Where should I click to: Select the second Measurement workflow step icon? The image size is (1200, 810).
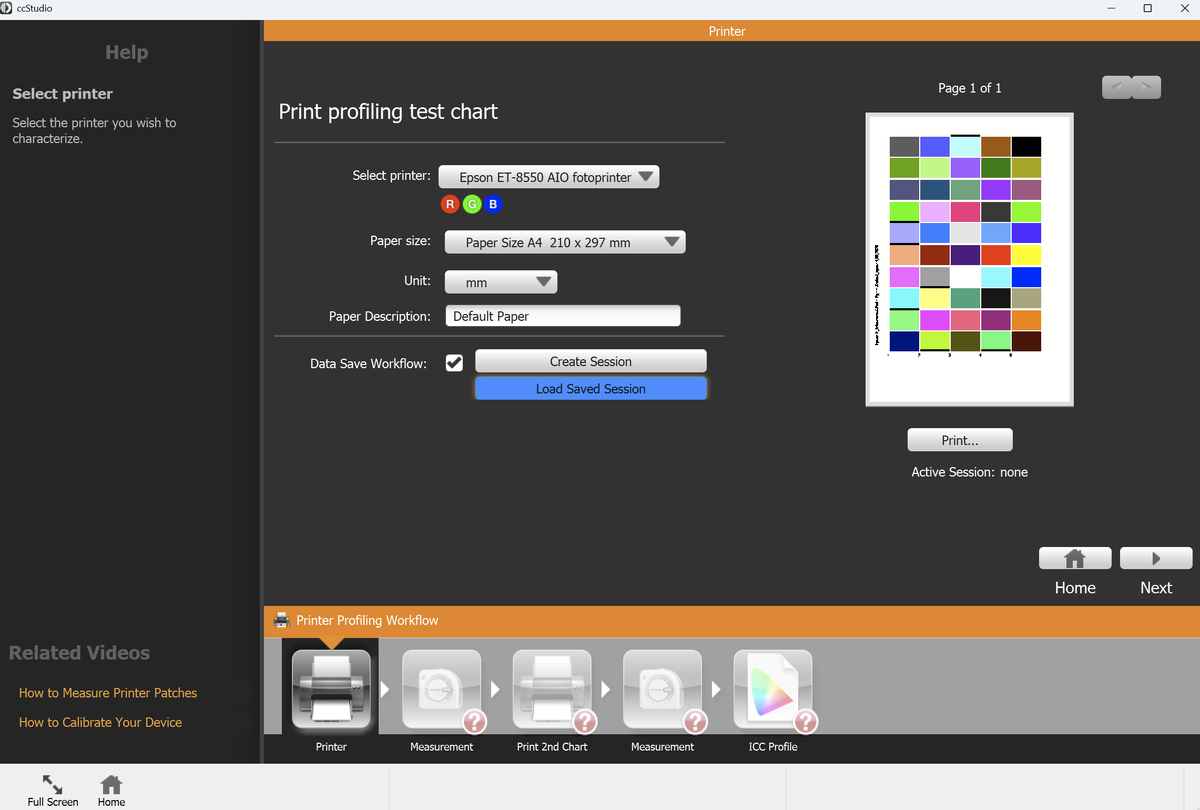[662, 689]
